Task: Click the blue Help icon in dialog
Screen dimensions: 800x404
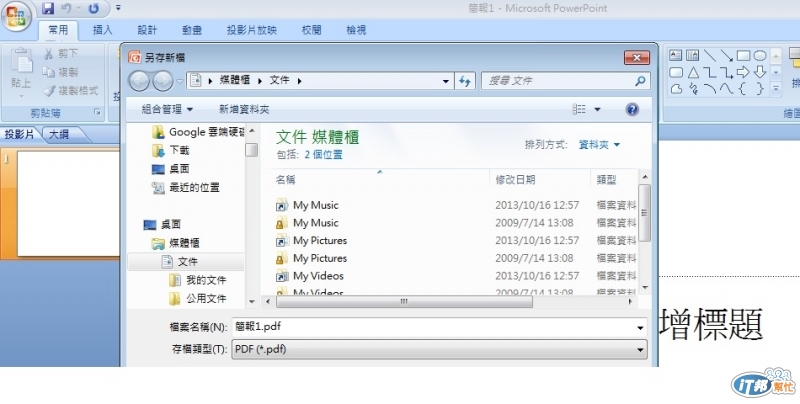Action: click(x=632, y=109)
